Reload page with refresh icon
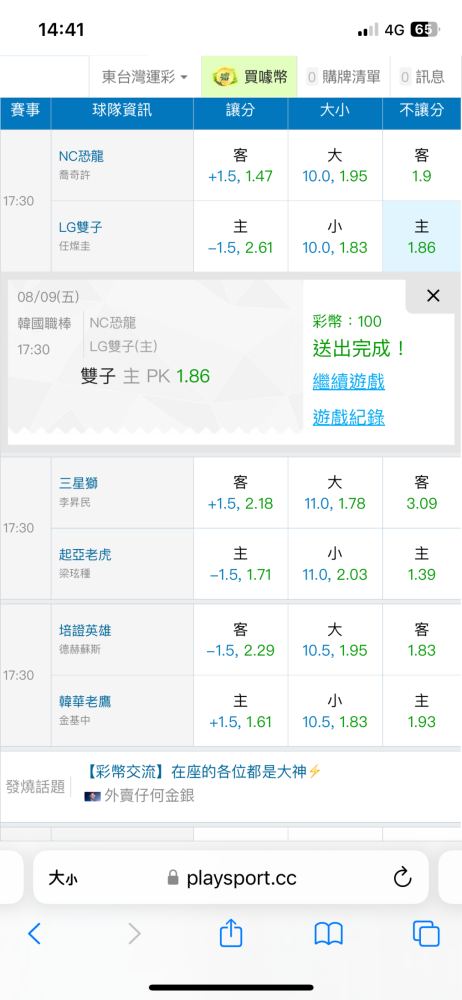Image resolution: width=462 pixels, height=1000 pixels. click(x=402, y=878)
